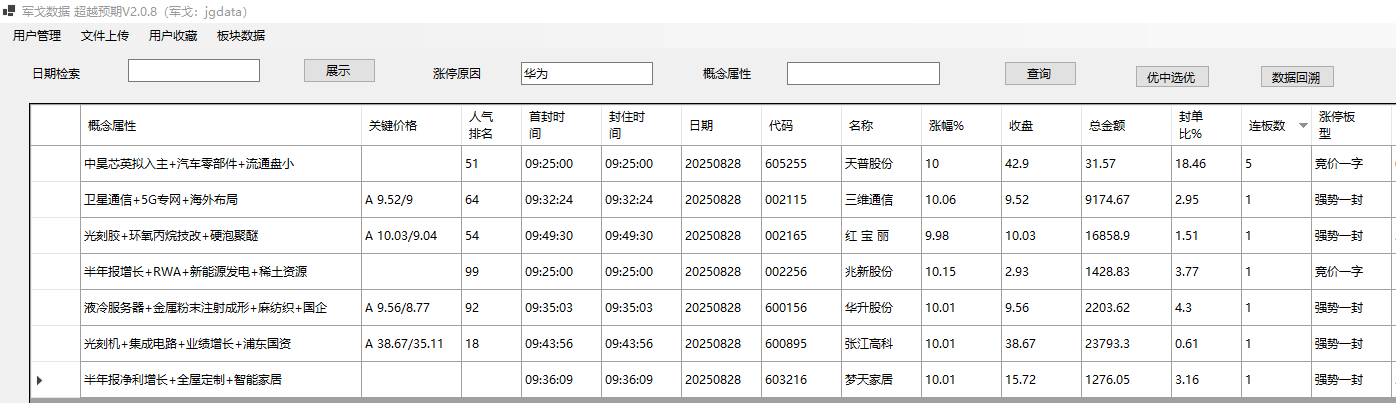Open the 文件上传 menu
Viewport: 1396px width, 403px height.
105,36
